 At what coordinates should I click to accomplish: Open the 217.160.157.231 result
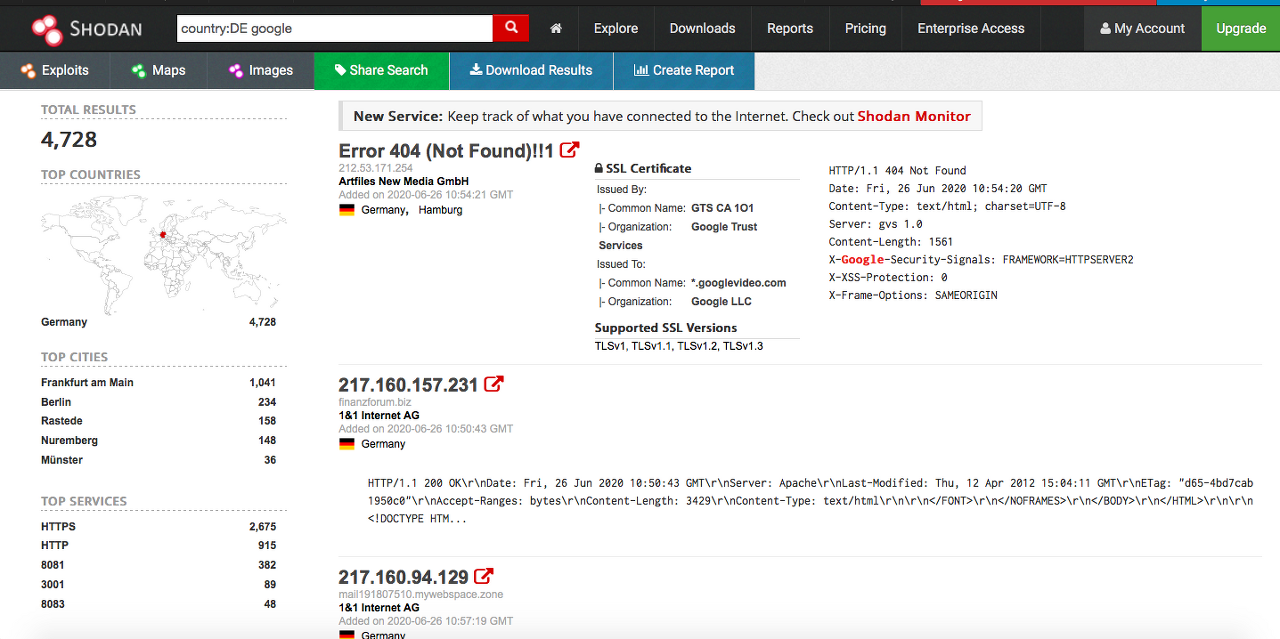click(x=409, y=385)
